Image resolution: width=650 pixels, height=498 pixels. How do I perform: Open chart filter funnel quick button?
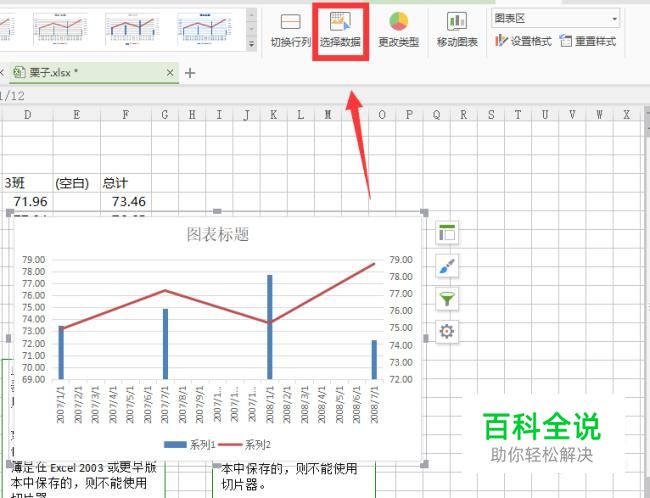[447, 299]
